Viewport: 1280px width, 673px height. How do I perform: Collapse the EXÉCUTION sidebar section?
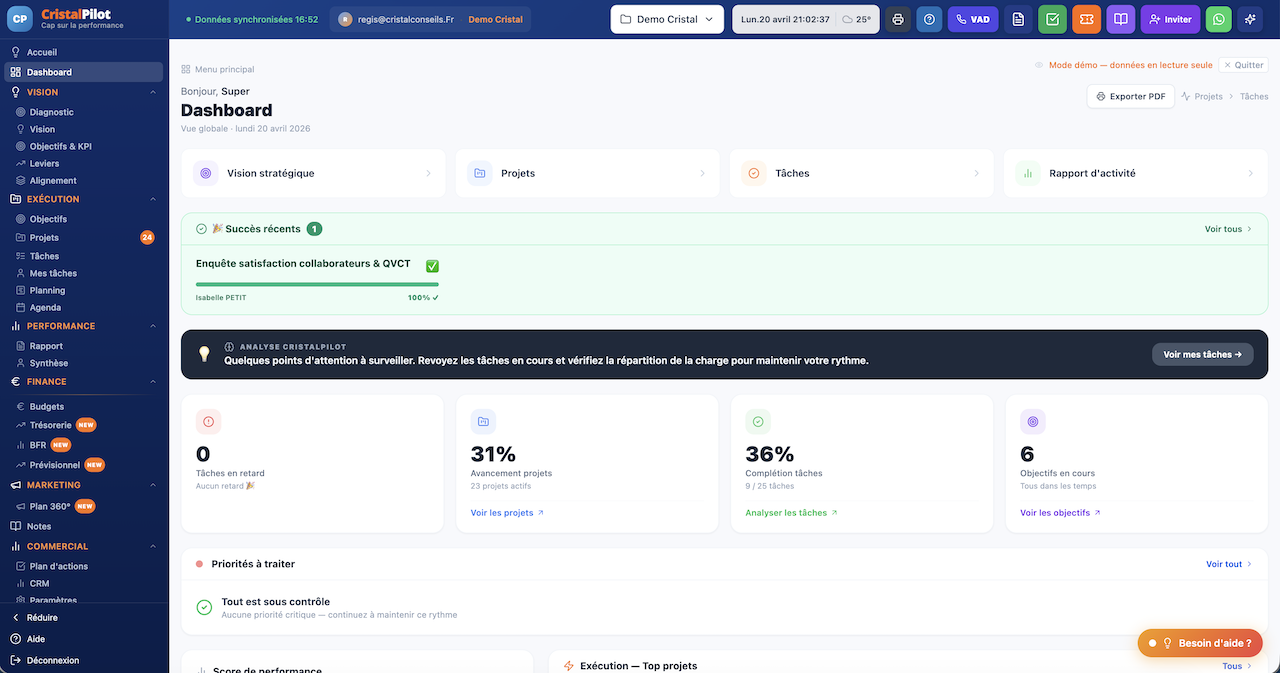click(x=153, y=199)
